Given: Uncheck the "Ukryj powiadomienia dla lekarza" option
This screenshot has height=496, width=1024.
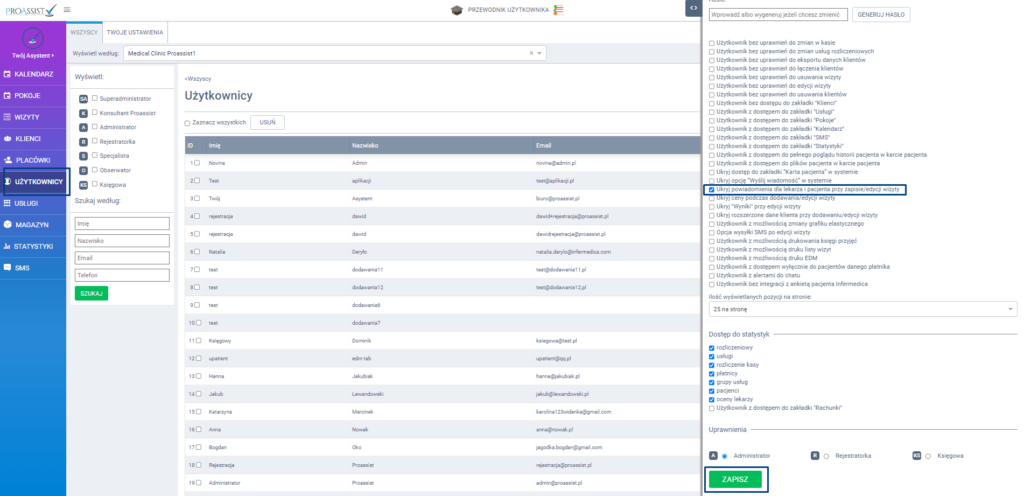Looking at the screenshot, I should coord(711,188).
